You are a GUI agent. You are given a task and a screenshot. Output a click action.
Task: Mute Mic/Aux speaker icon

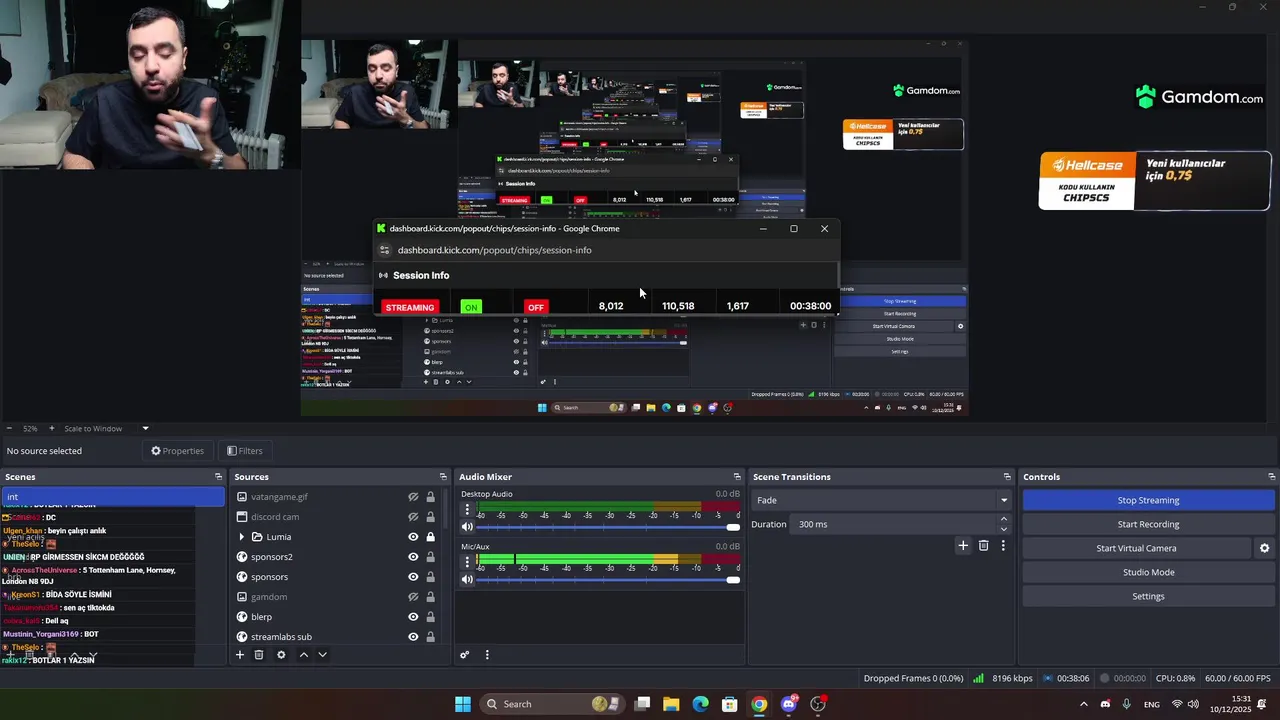[467, 580]
